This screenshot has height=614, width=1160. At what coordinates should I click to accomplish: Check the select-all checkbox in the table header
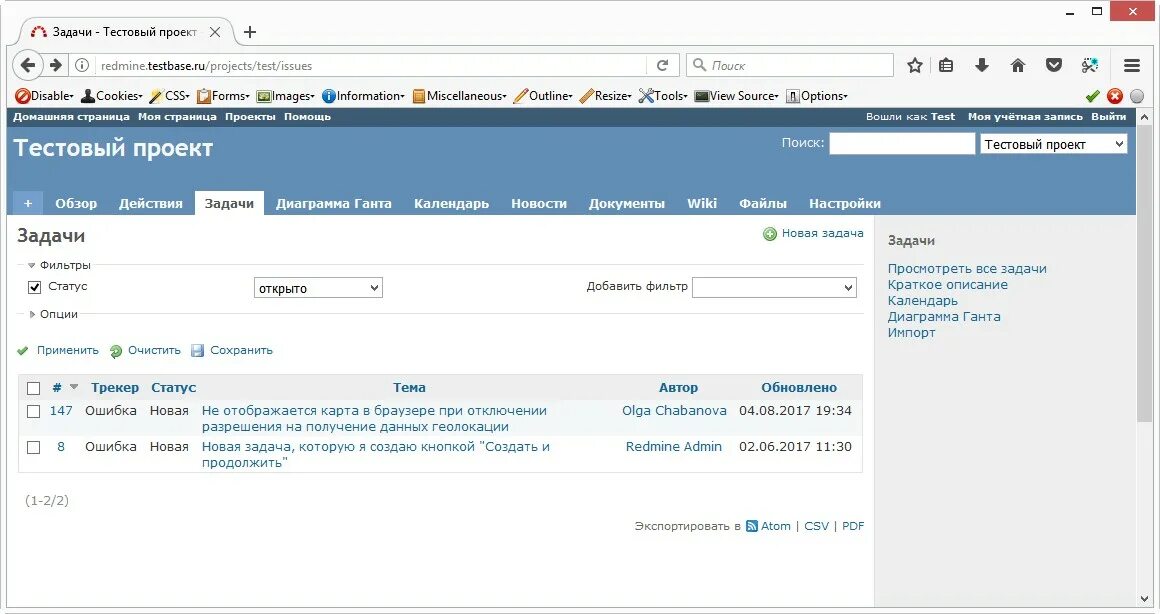pos(33,387)
